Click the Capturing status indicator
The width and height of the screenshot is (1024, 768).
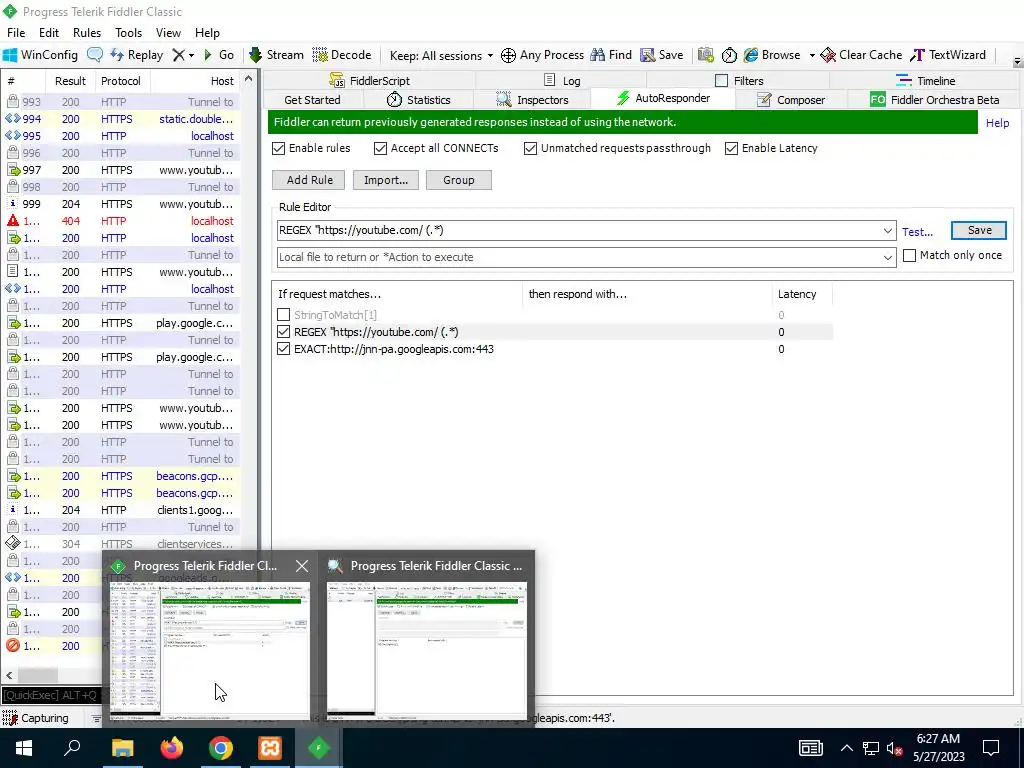[36, 718]
